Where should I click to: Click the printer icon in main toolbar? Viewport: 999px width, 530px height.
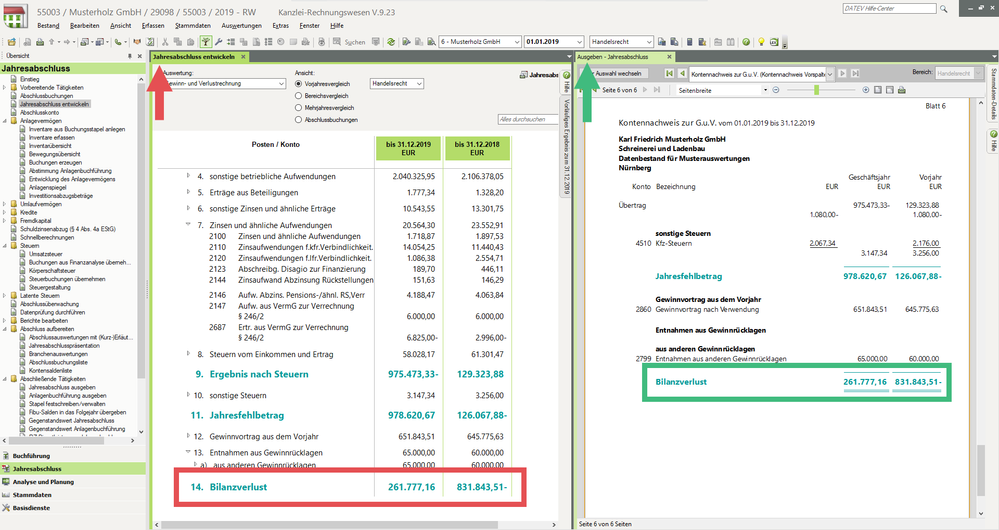coord(40,42)
